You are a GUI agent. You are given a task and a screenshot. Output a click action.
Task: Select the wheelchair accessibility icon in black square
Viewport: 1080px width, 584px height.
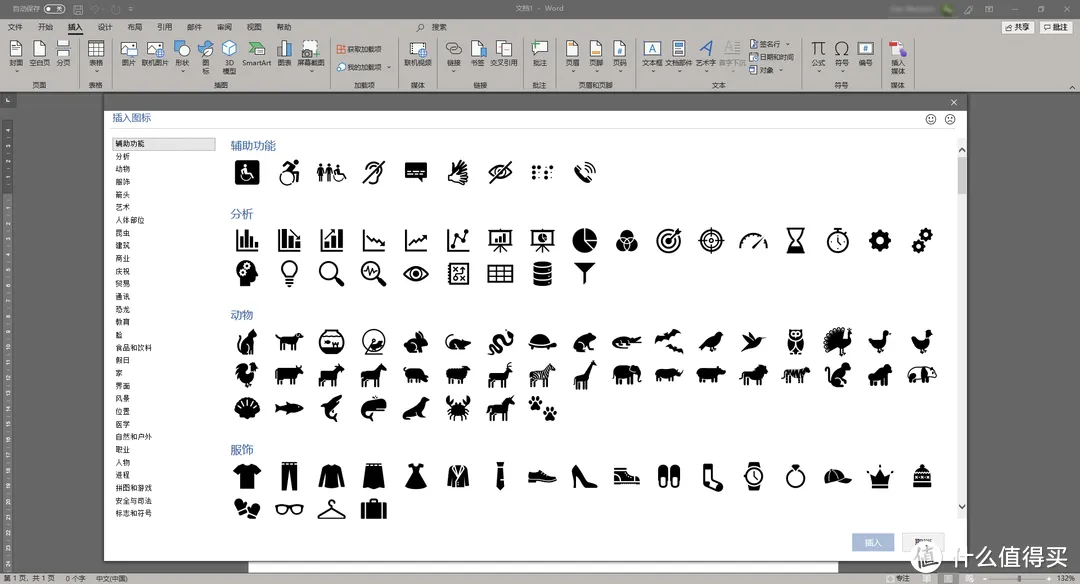point(247,172)
